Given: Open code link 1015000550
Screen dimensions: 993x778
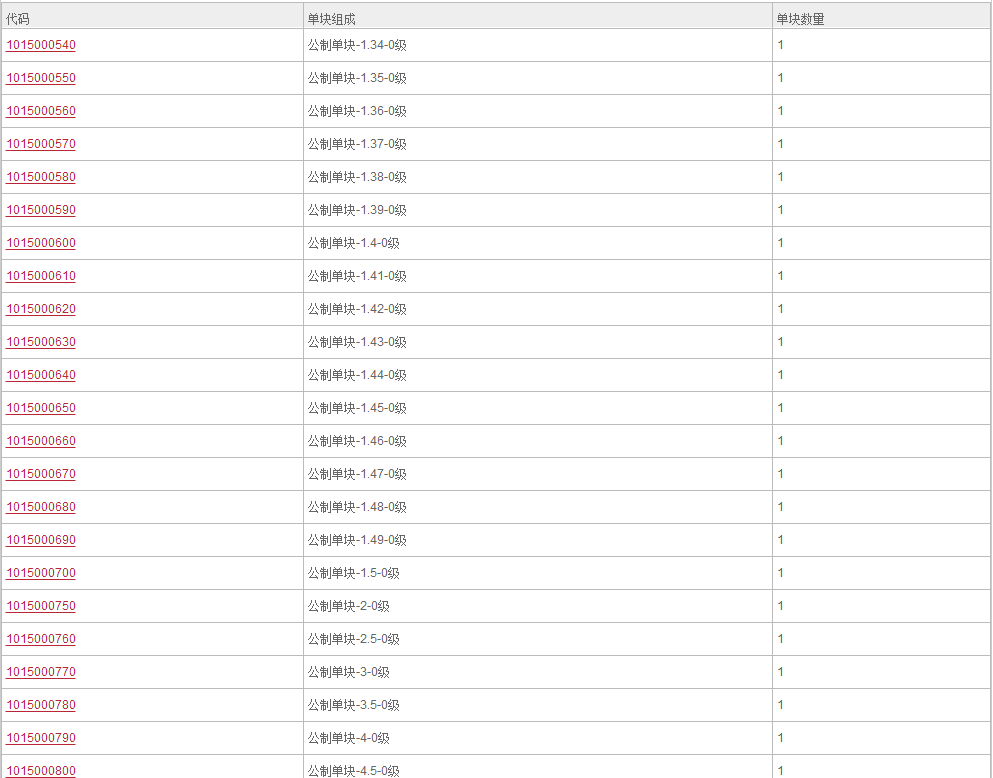Looking at the screenshot, I should (x=41, y=78).
